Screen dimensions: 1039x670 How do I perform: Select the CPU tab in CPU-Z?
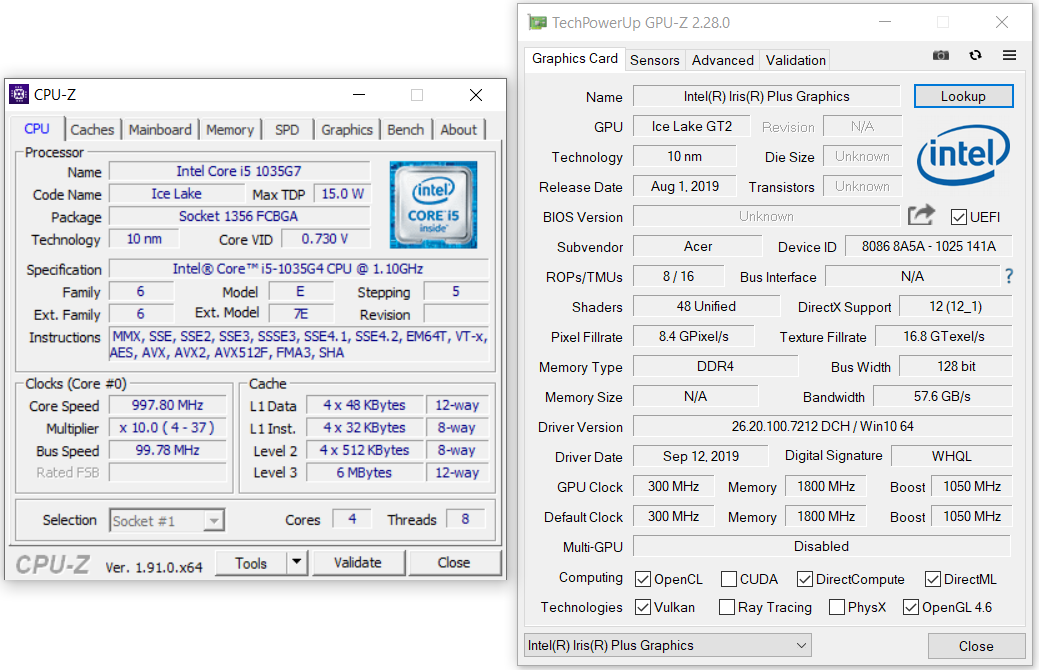[x=37, y=129]
